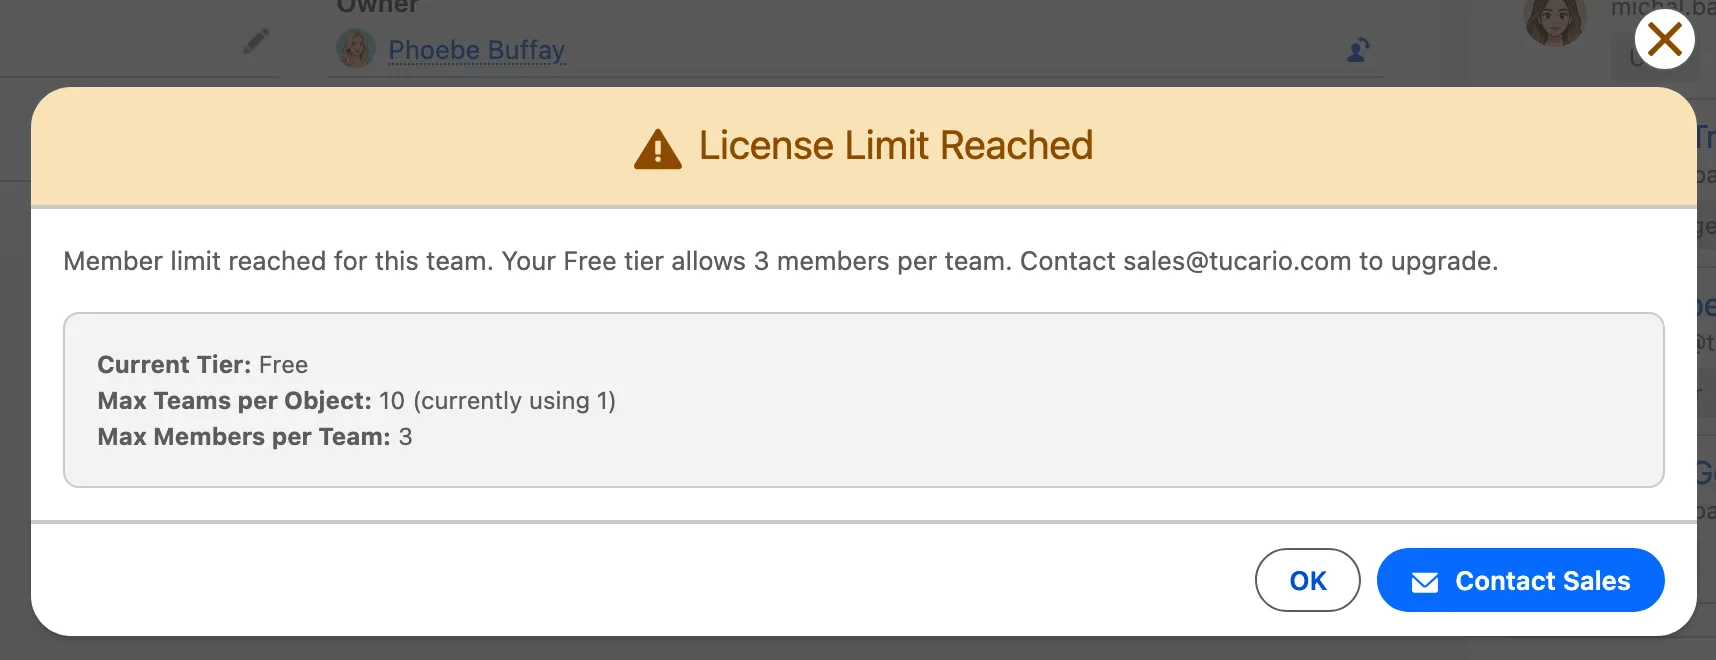This screenshot has width=1716, height=660.
Task: Open the Phoebe Buffay owner link
Action: point(476,49)
